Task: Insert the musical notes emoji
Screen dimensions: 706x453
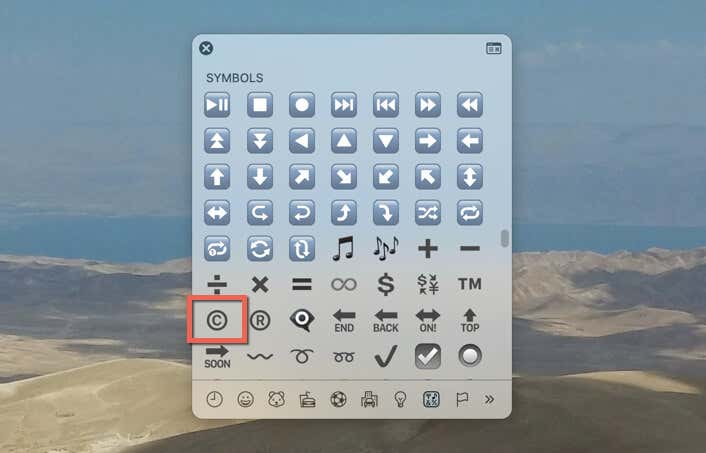Action: tap(386, 248)
